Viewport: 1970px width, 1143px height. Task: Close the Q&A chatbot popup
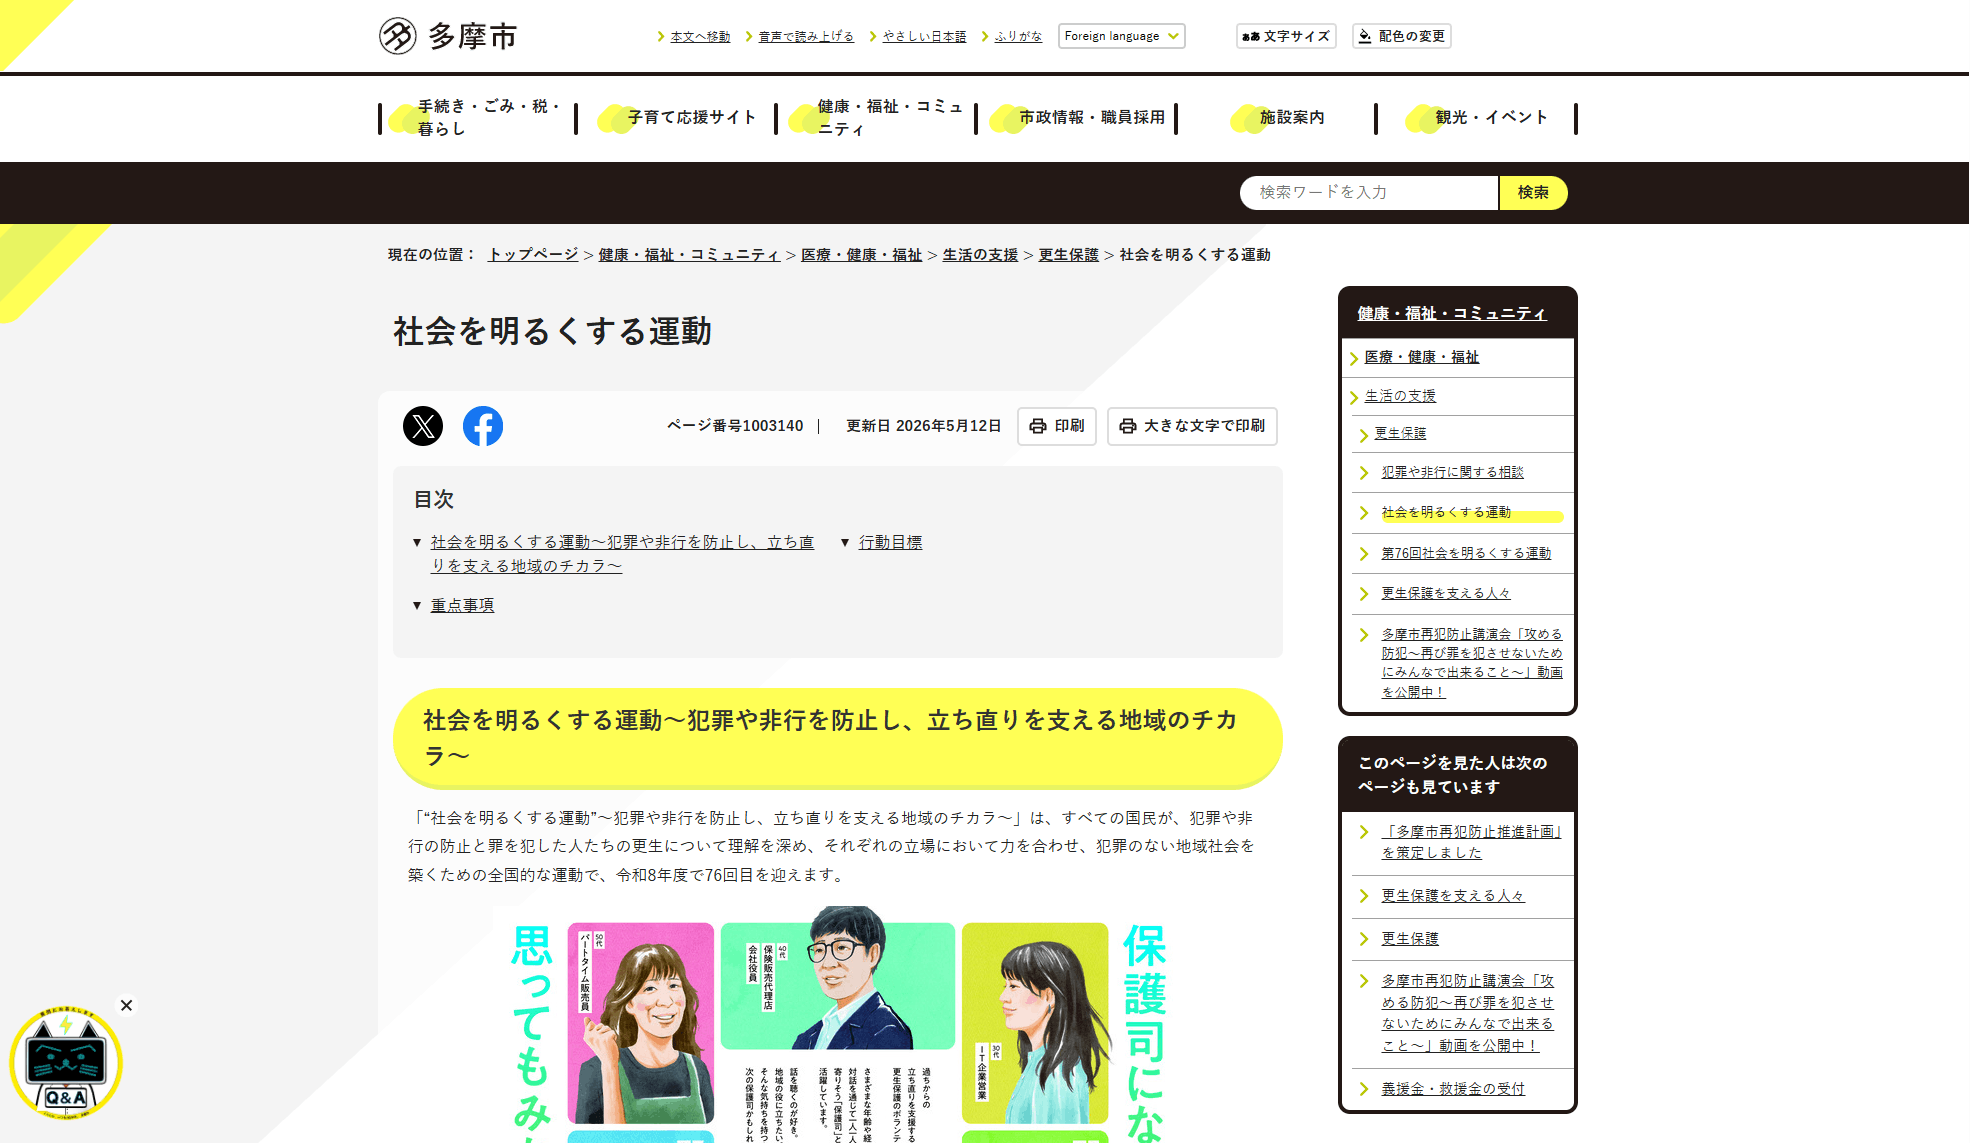[x=126, y=1005]
